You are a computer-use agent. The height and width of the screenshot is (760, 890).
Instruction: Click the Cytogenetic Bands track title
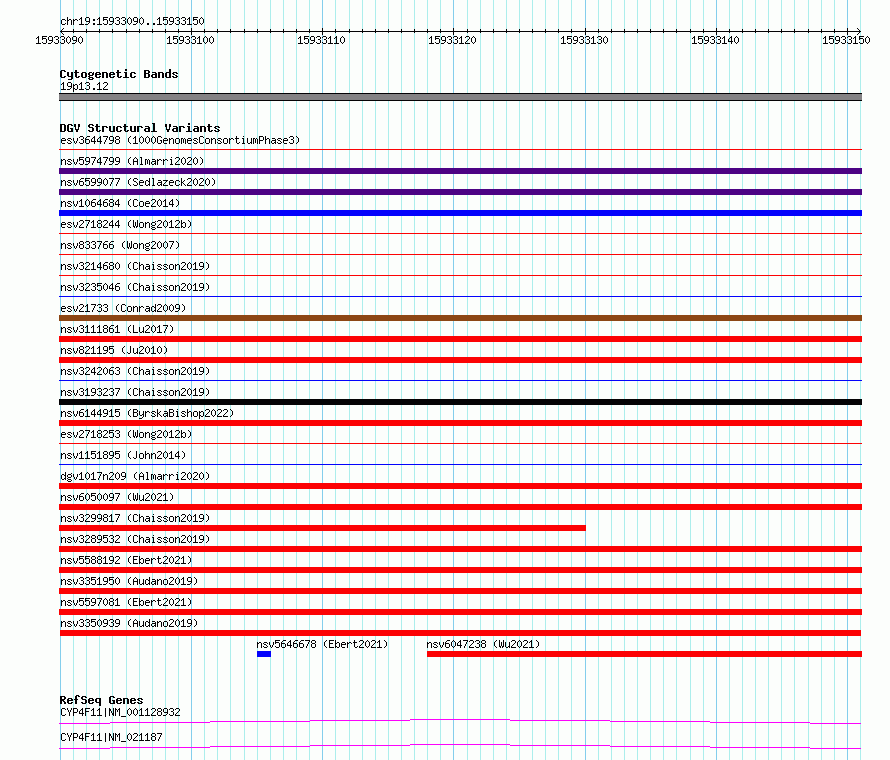pyautogui.click(x=119, y=74)
